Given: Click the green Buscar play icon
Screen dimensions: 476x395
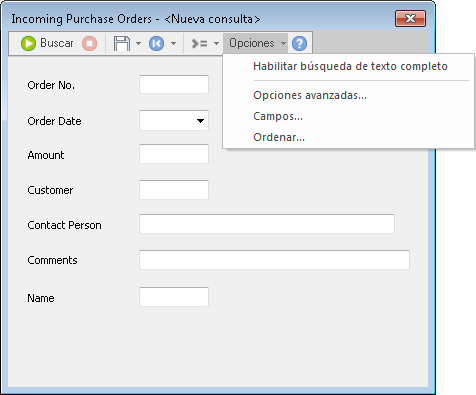Looking at the screenshot, I should click(x=28, y=43).
